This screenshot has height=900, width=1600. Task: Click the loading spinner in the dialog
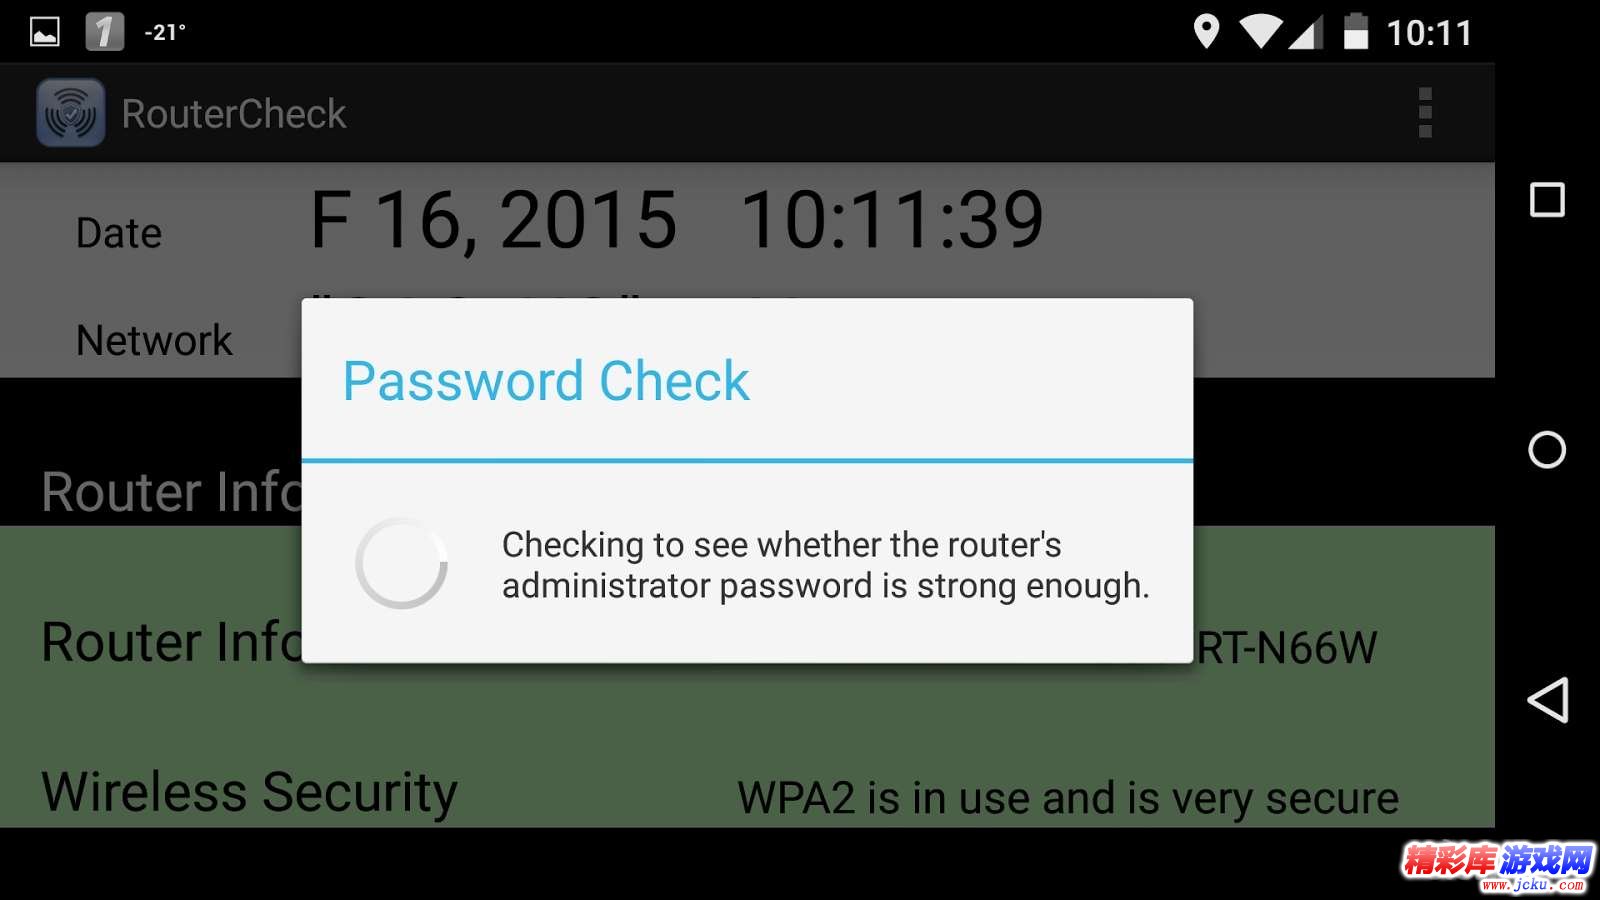pos(401,563)
